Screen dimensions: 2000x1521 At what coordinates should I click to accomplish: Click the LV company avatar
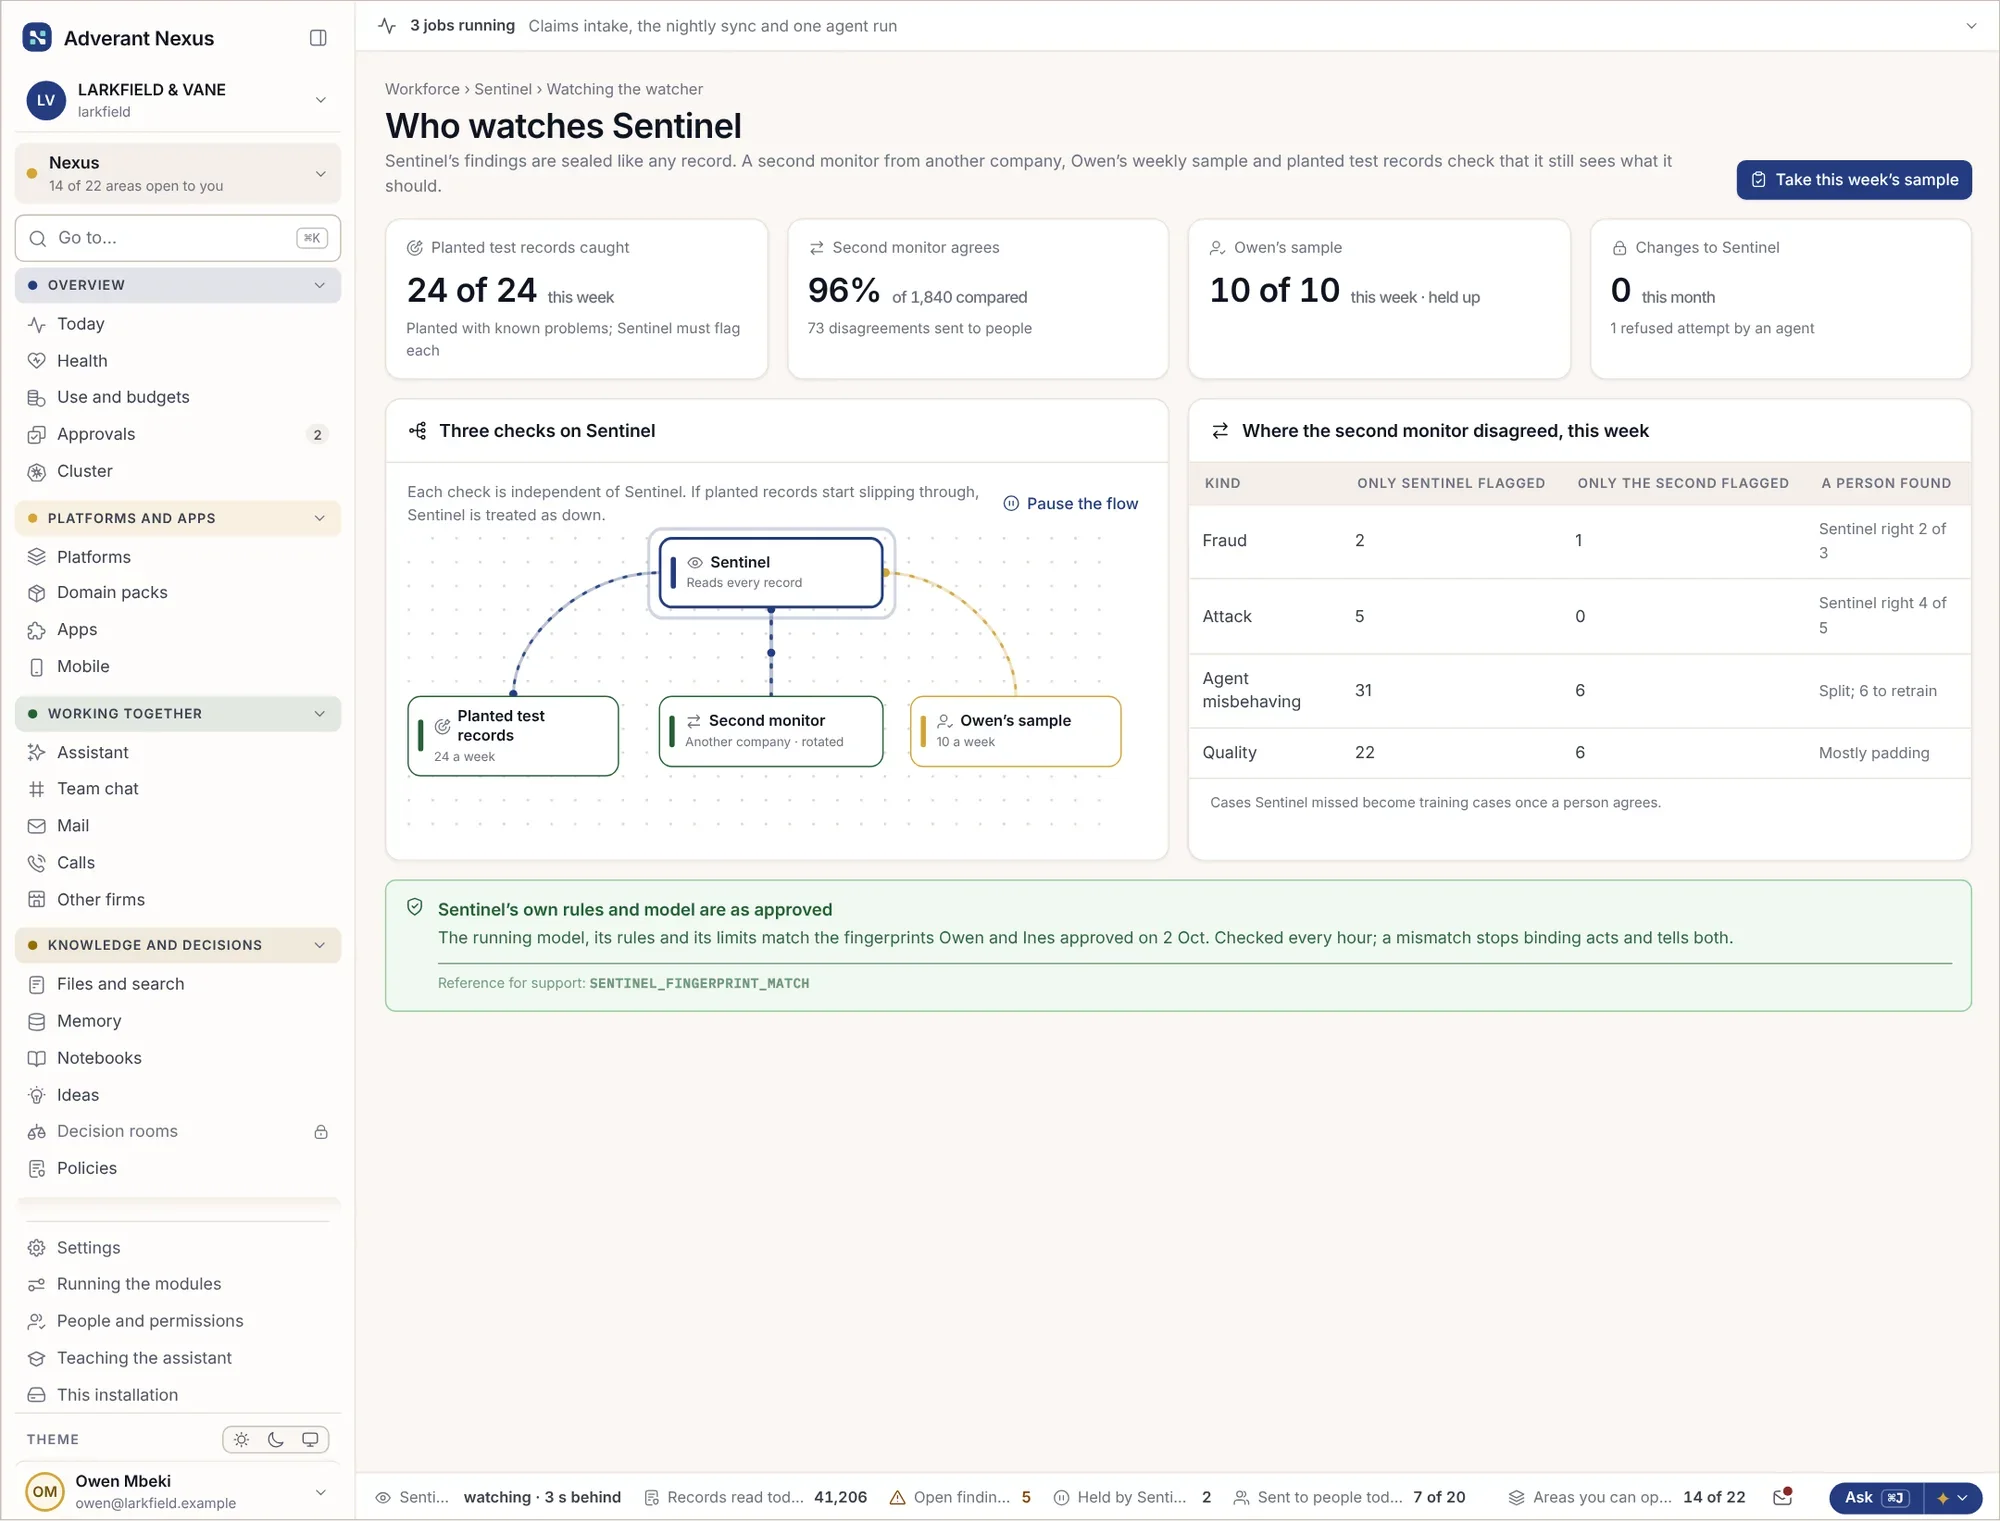click(x=46, y=100)
